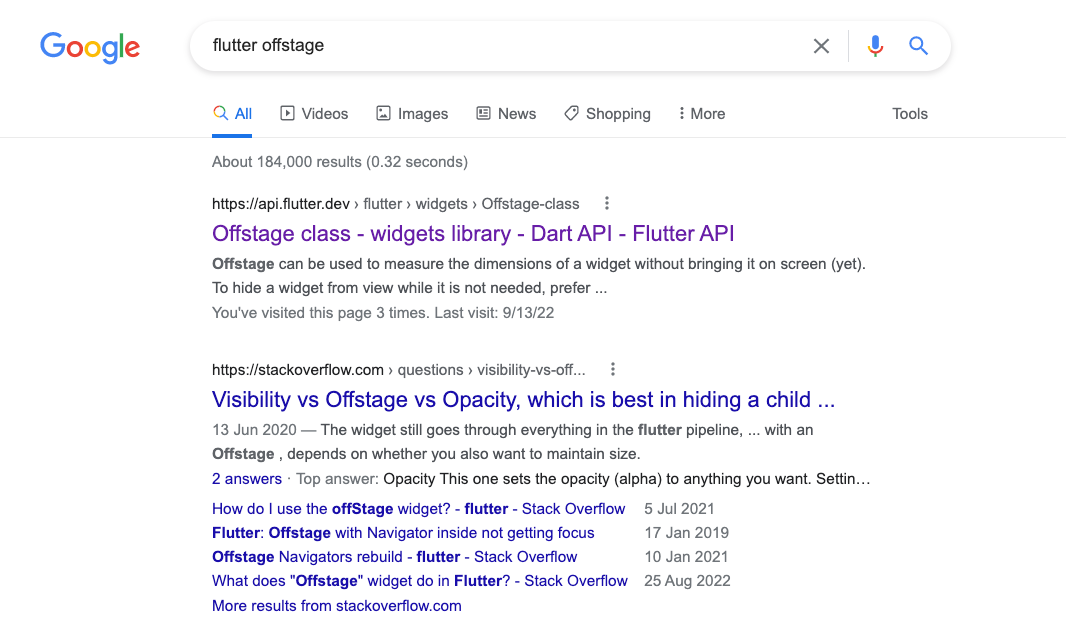Open Offstage class - widgets library link
The width and height of the screenshot is (1066, 625).
click(x=473, y=233)
